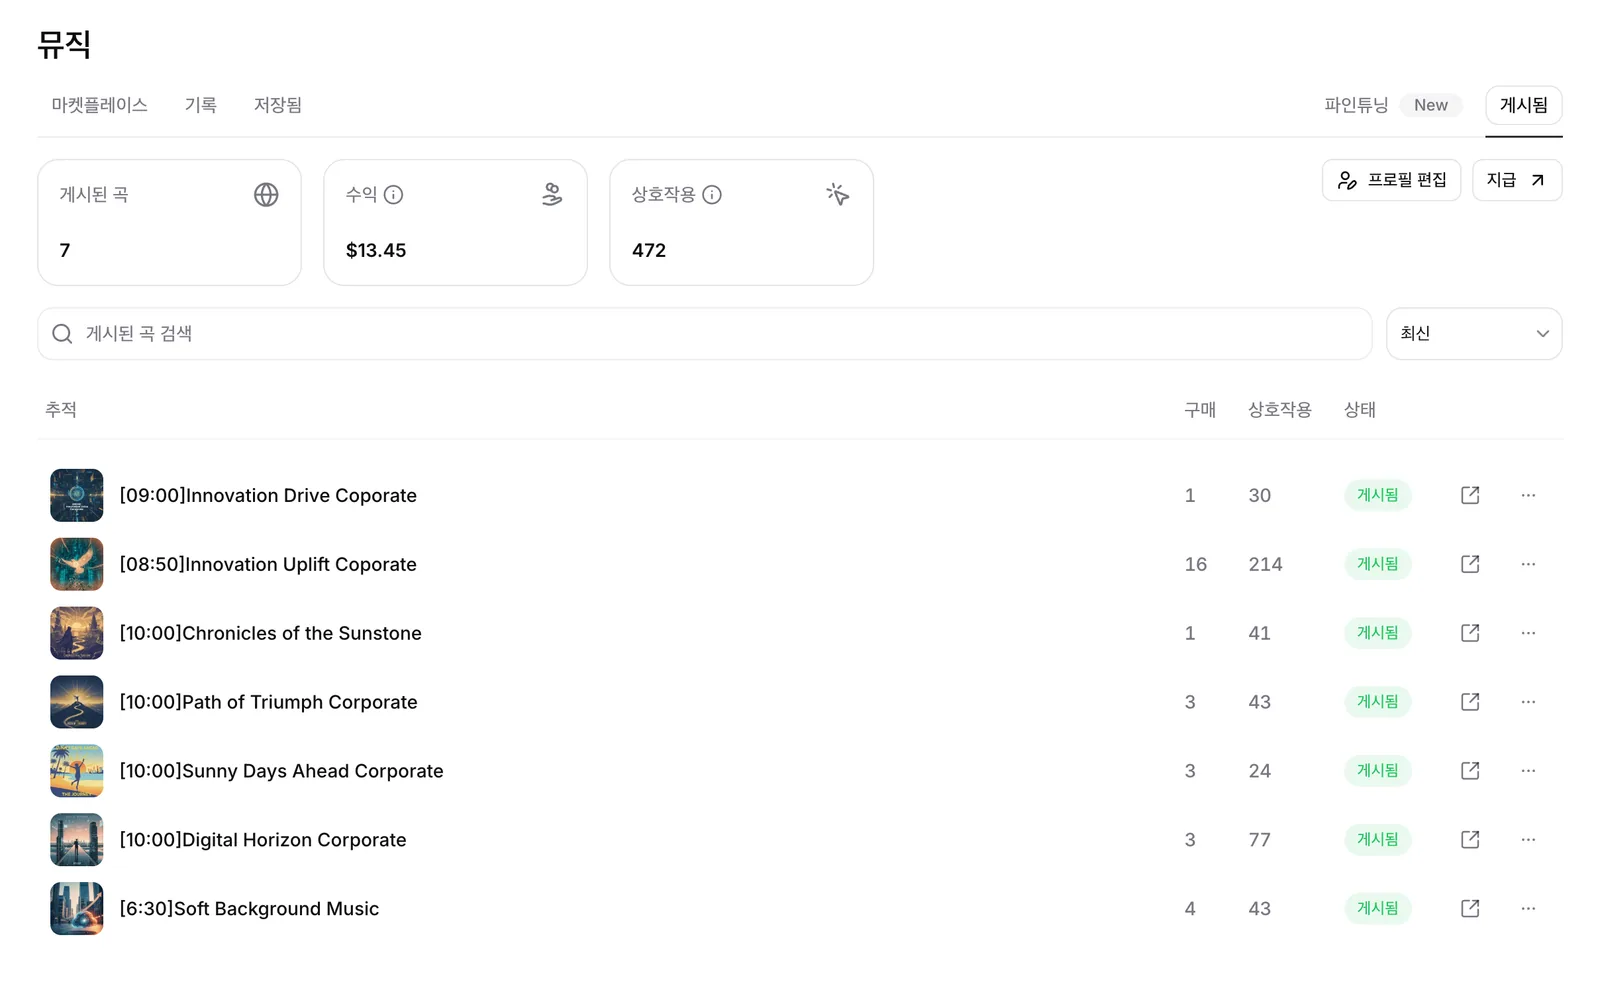Click globe icon in 게시된 곡 card
The height and width of the screenshot is (992, 1600).
[x=266, y=195]
